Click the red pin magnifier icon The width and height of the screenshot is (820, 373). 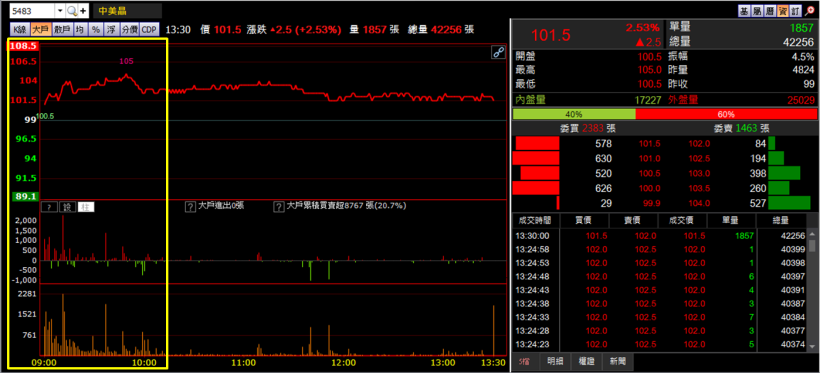[x=811, y=11]
